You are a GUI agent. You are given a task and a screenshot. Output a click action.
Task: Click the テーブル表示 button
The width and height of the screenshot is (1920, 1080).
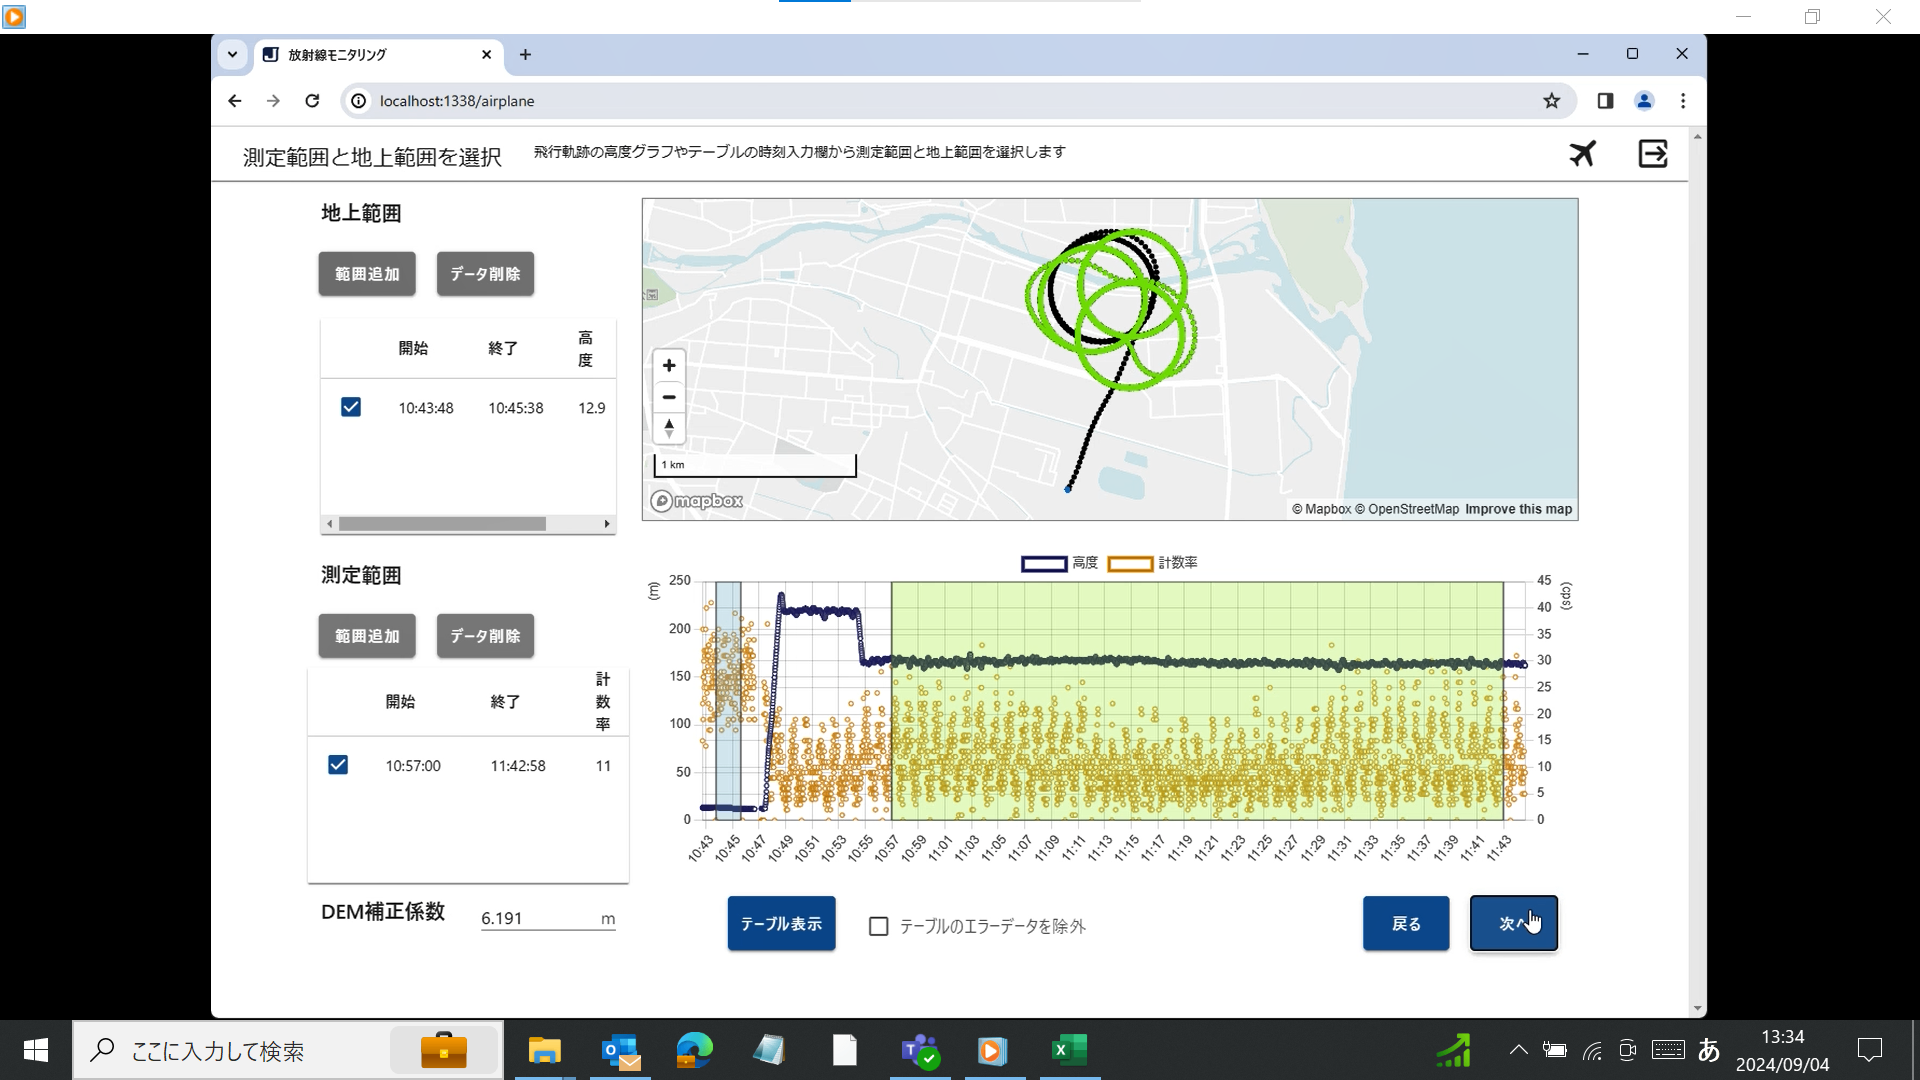[x=781, y=923]
